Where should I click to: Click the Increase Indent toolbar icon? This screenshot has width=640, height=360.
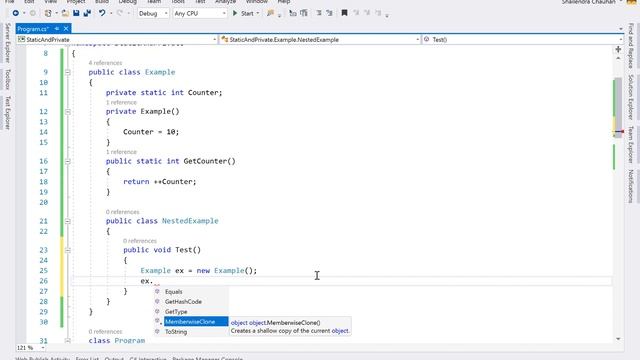click(x=329, y=13)
